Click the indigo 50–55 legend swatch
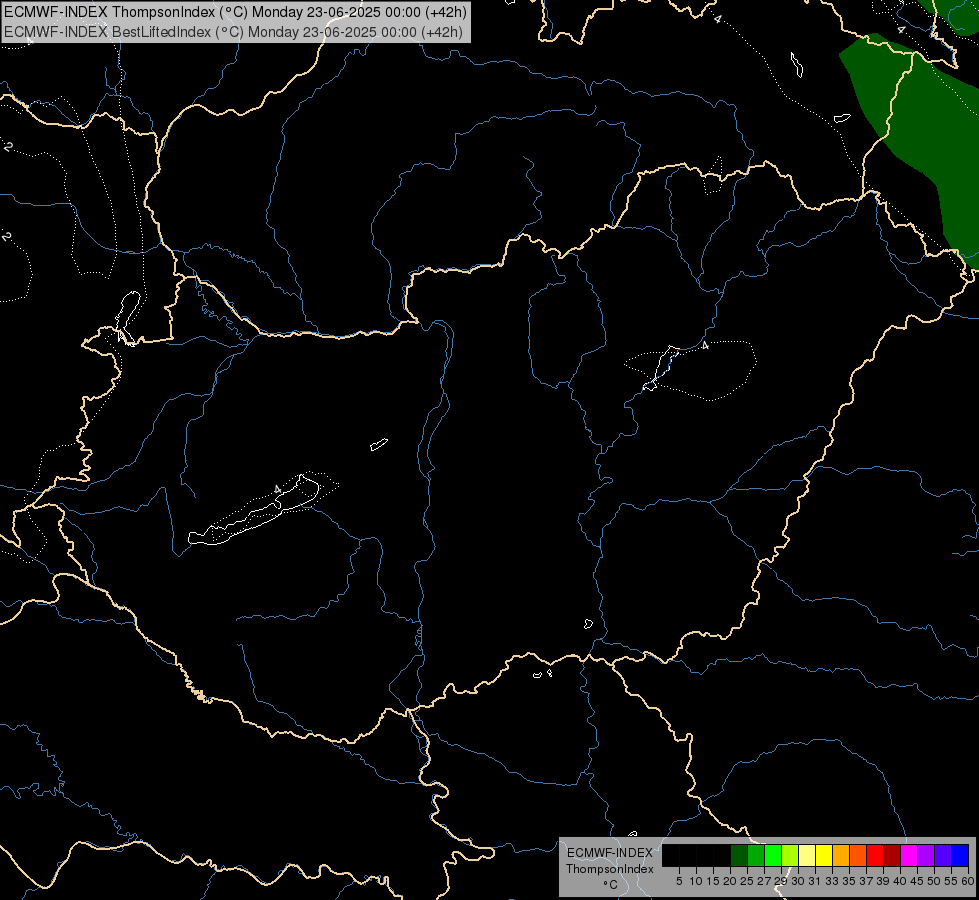The height and width of the screenshot is (900, 979). (x=942, y=856)
